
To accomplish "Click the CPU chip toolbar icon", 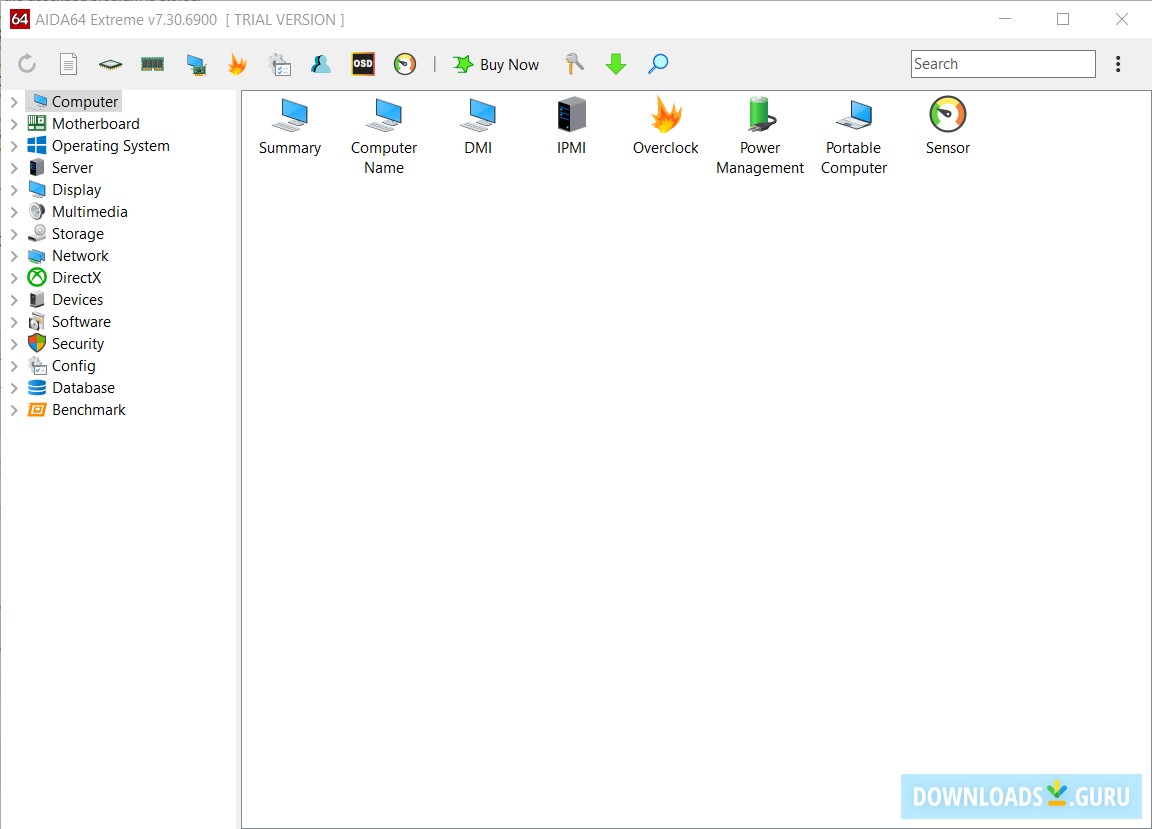I will 110,65.
